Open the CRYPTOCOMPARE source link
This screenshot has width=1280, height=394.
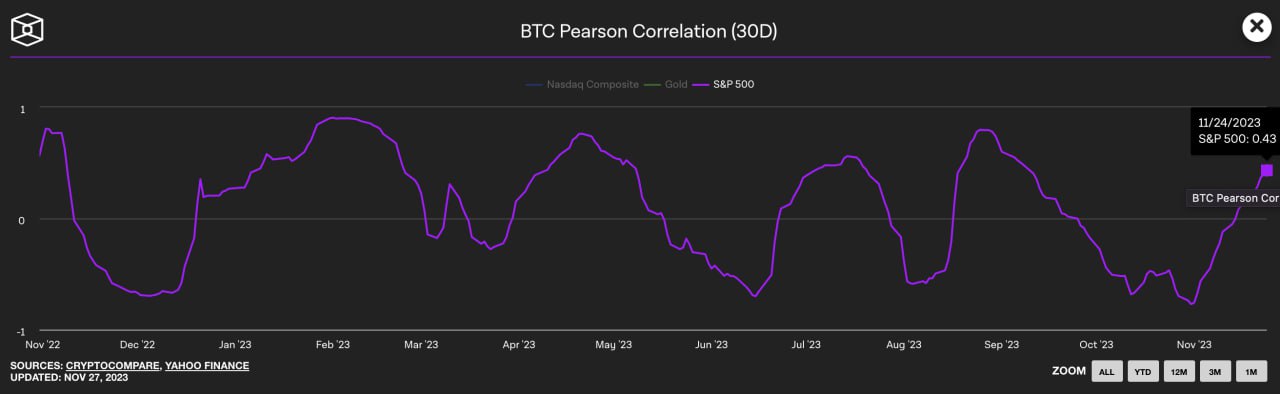[112, 366]
